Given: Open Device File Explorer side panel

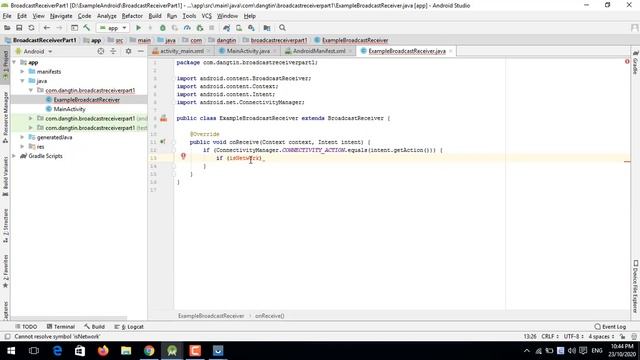Looking at the screenshot, I should (636, 287).
